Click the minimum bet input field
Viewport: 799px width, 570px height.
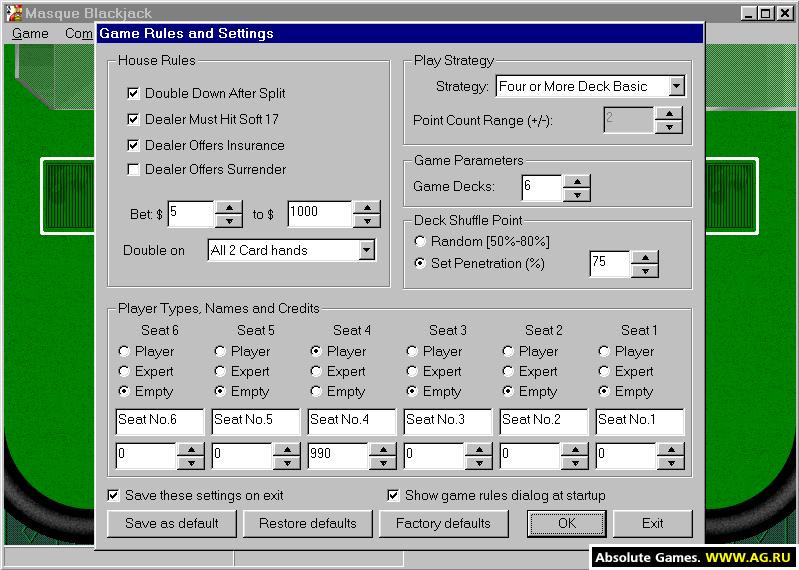point(191,213)
